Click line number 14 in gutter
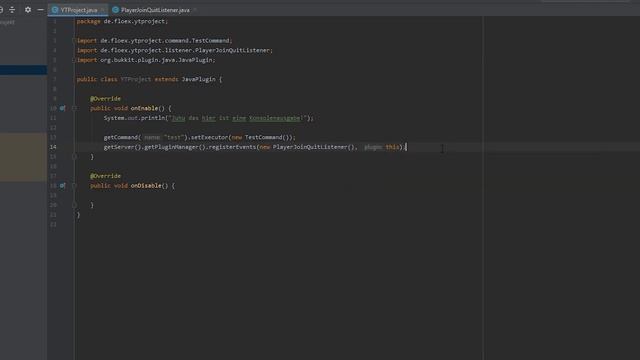The height and width of the screenshot is (360, 640). (53, 147)
